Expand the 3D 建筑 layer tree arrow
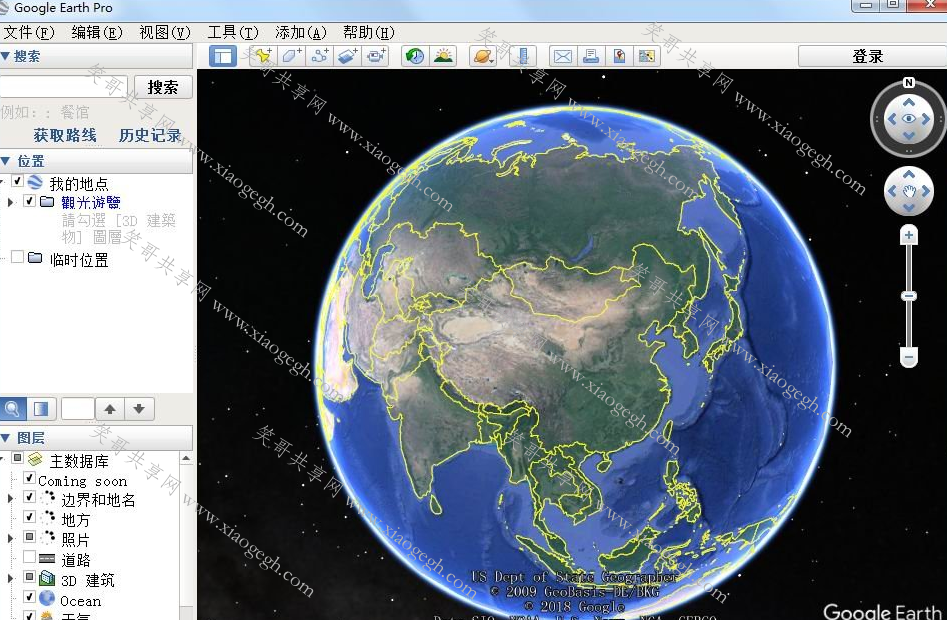The height and width of the screenshot is (620, 947). tap(10, 578)
